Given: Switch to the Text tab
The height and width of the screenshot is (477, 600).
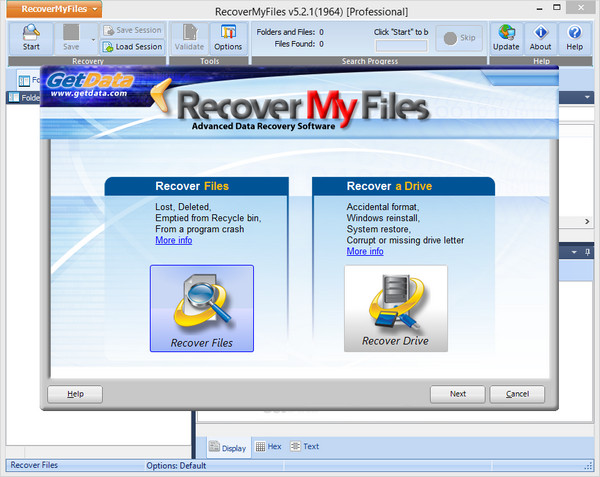Looking at the screenshot, I should [x=305, y=447].
